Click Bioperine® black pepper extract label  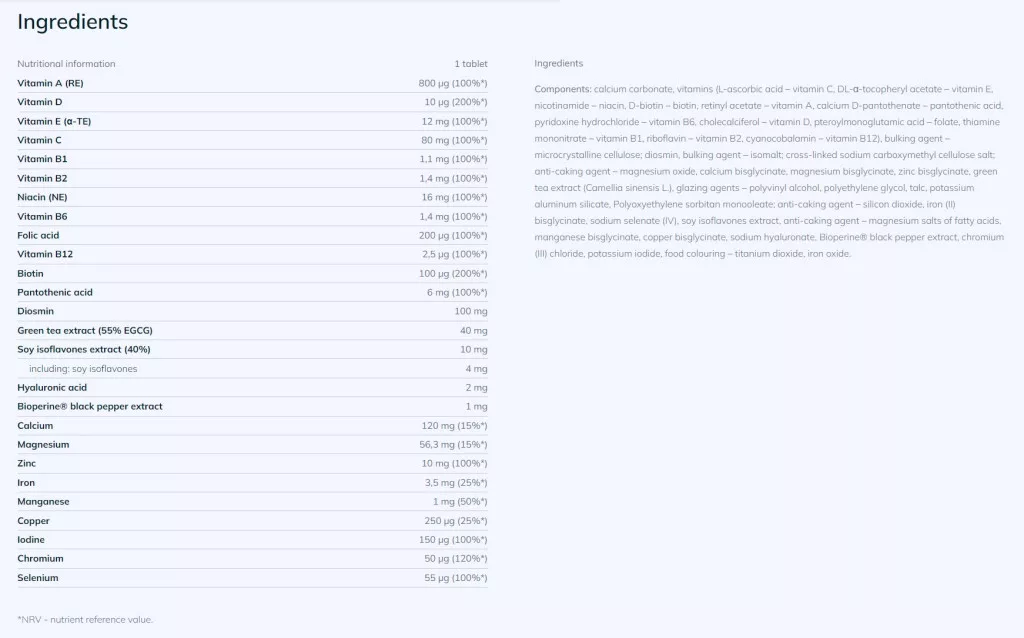pos(90,407)
